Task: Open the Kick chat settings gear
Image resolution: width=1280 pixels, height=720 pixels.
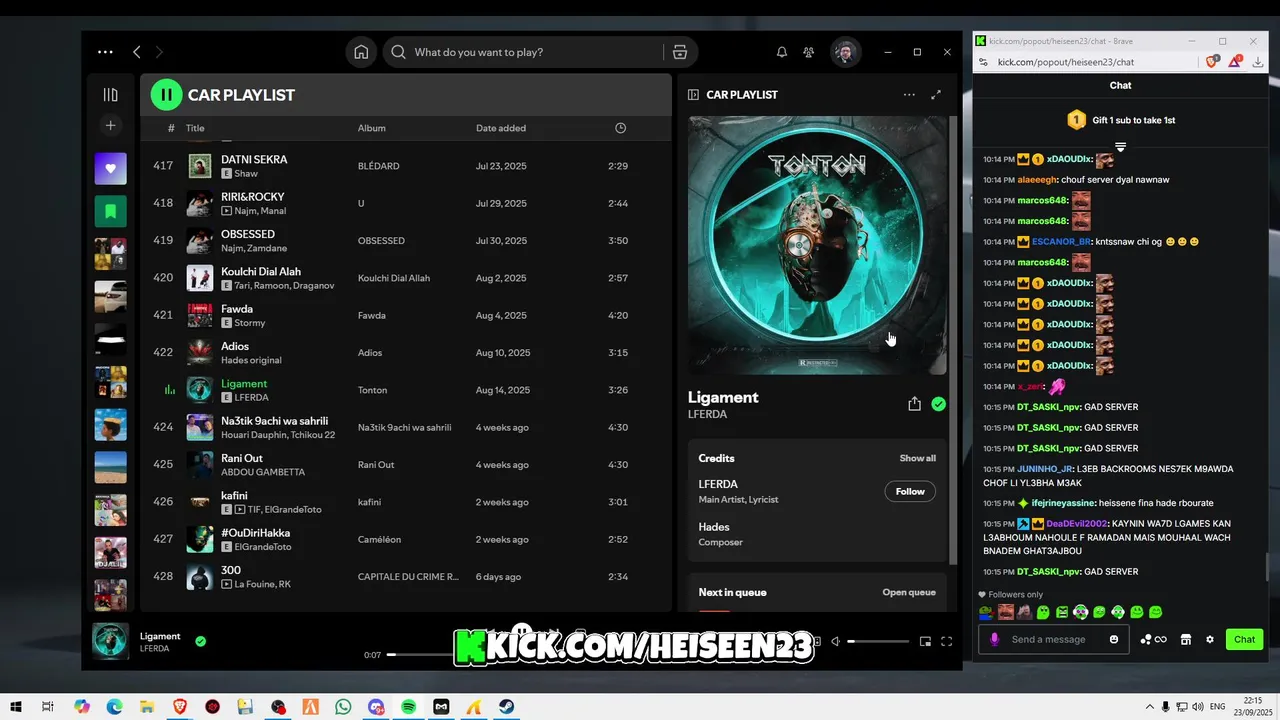Action: [x=1210, y=639]
